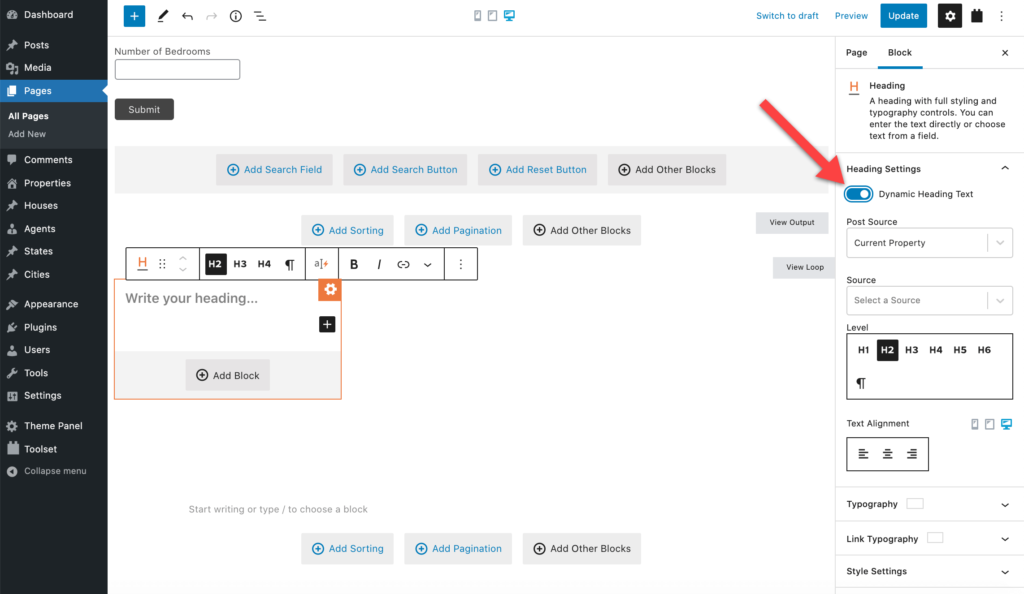The height and width of the screenshot is (594, 1024).
Task: Click the Typography style preview swatch
Action: coord(915,503)
